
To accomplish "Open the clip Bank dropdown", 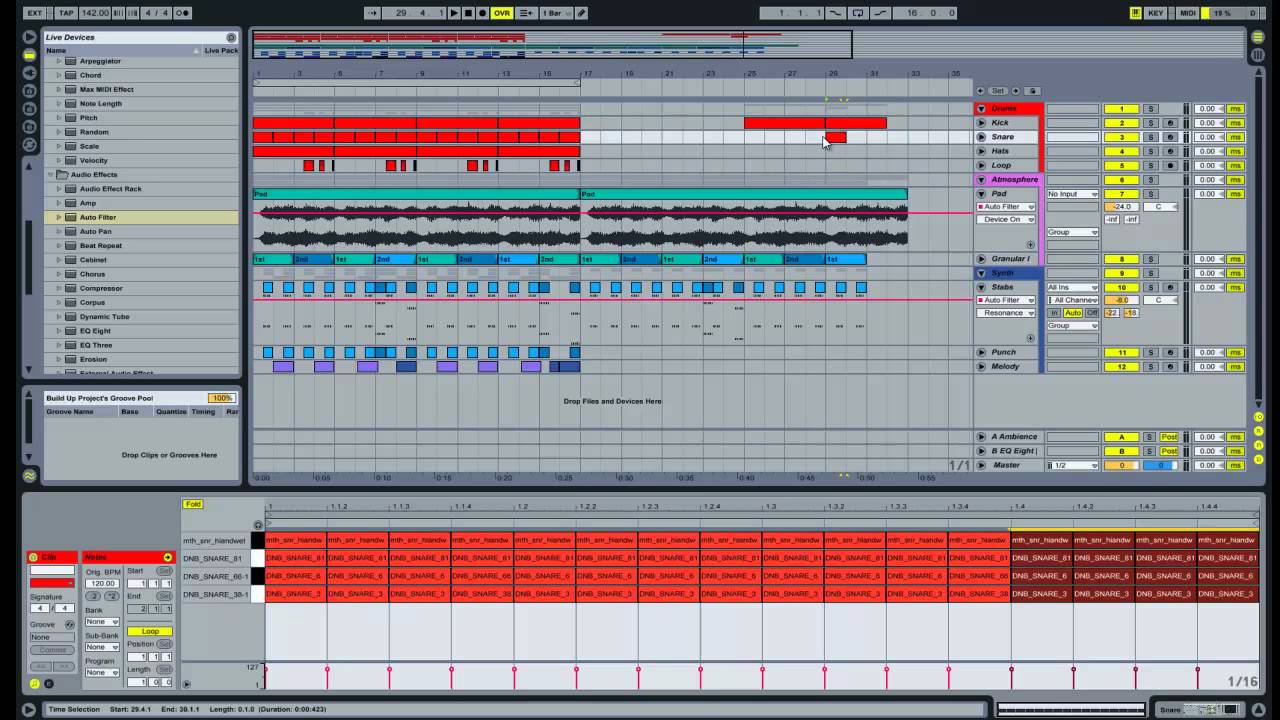I will 102,621.
